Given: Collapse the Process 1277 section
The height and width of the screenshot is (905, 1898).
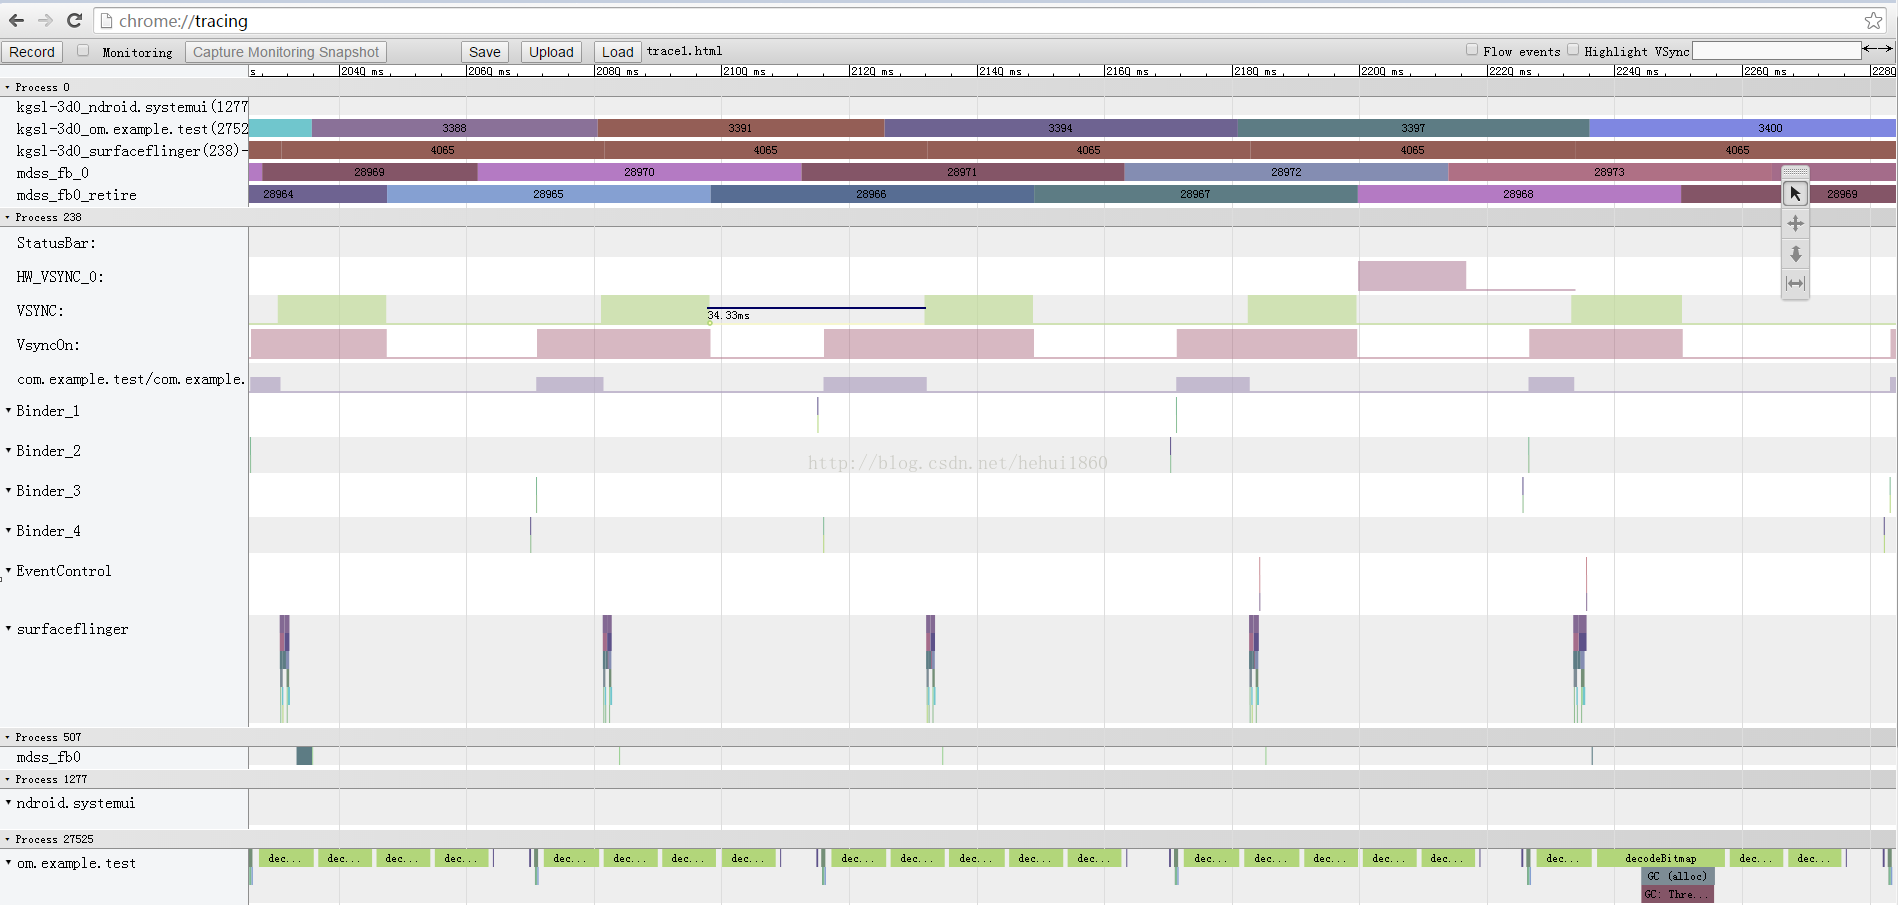Looking at the screenshot, I should pos(7,779).
